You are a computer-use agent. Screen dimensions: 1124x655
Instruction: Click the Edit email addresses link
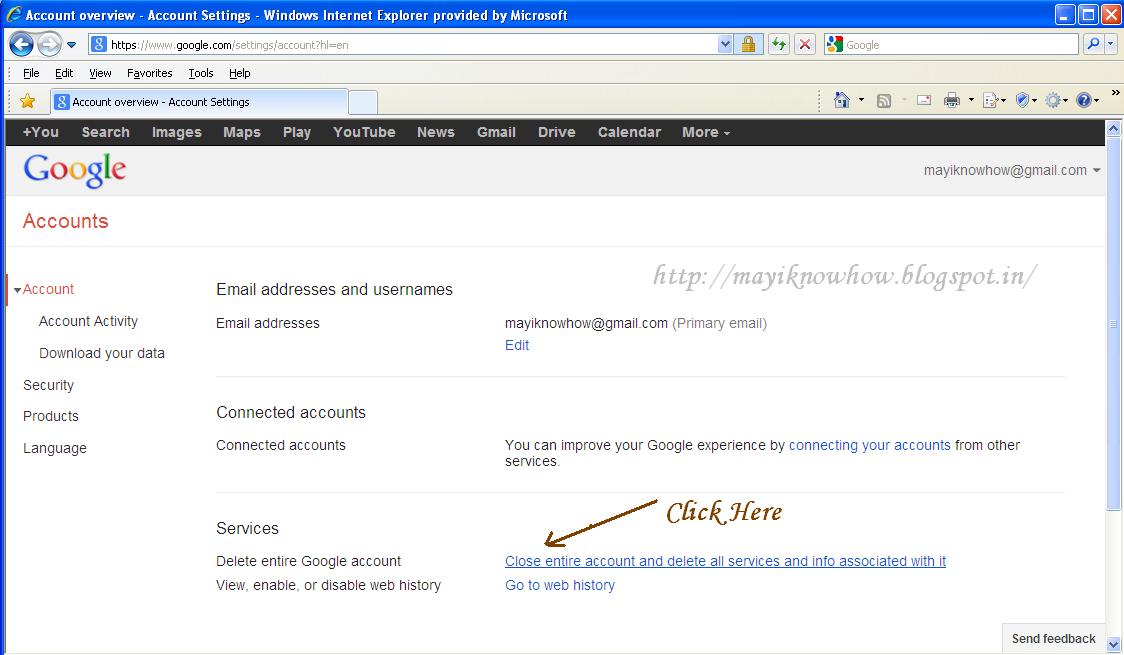pos(517,345)
